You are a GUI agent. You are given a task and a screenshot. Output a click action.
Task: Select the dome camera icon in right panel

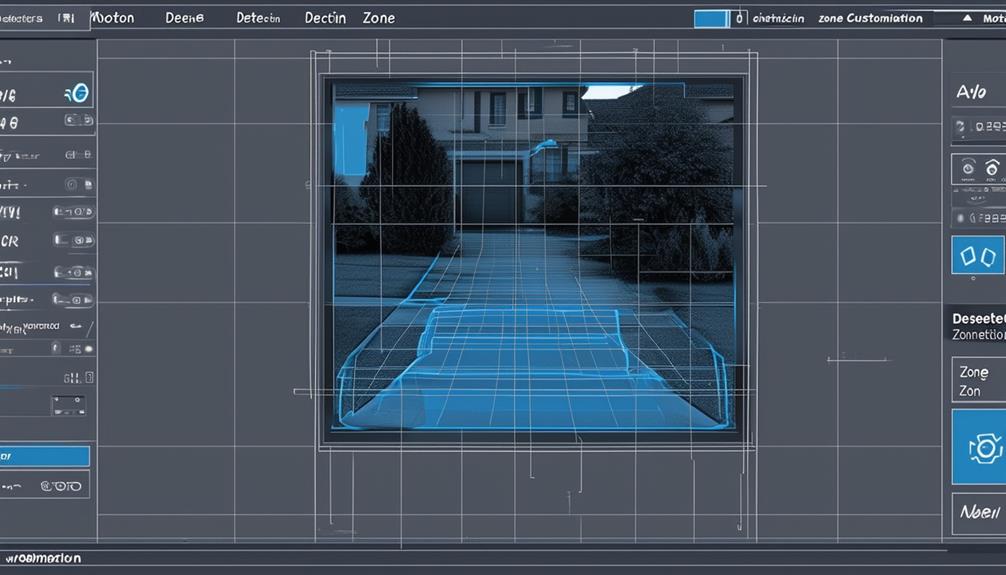[992, 169]
